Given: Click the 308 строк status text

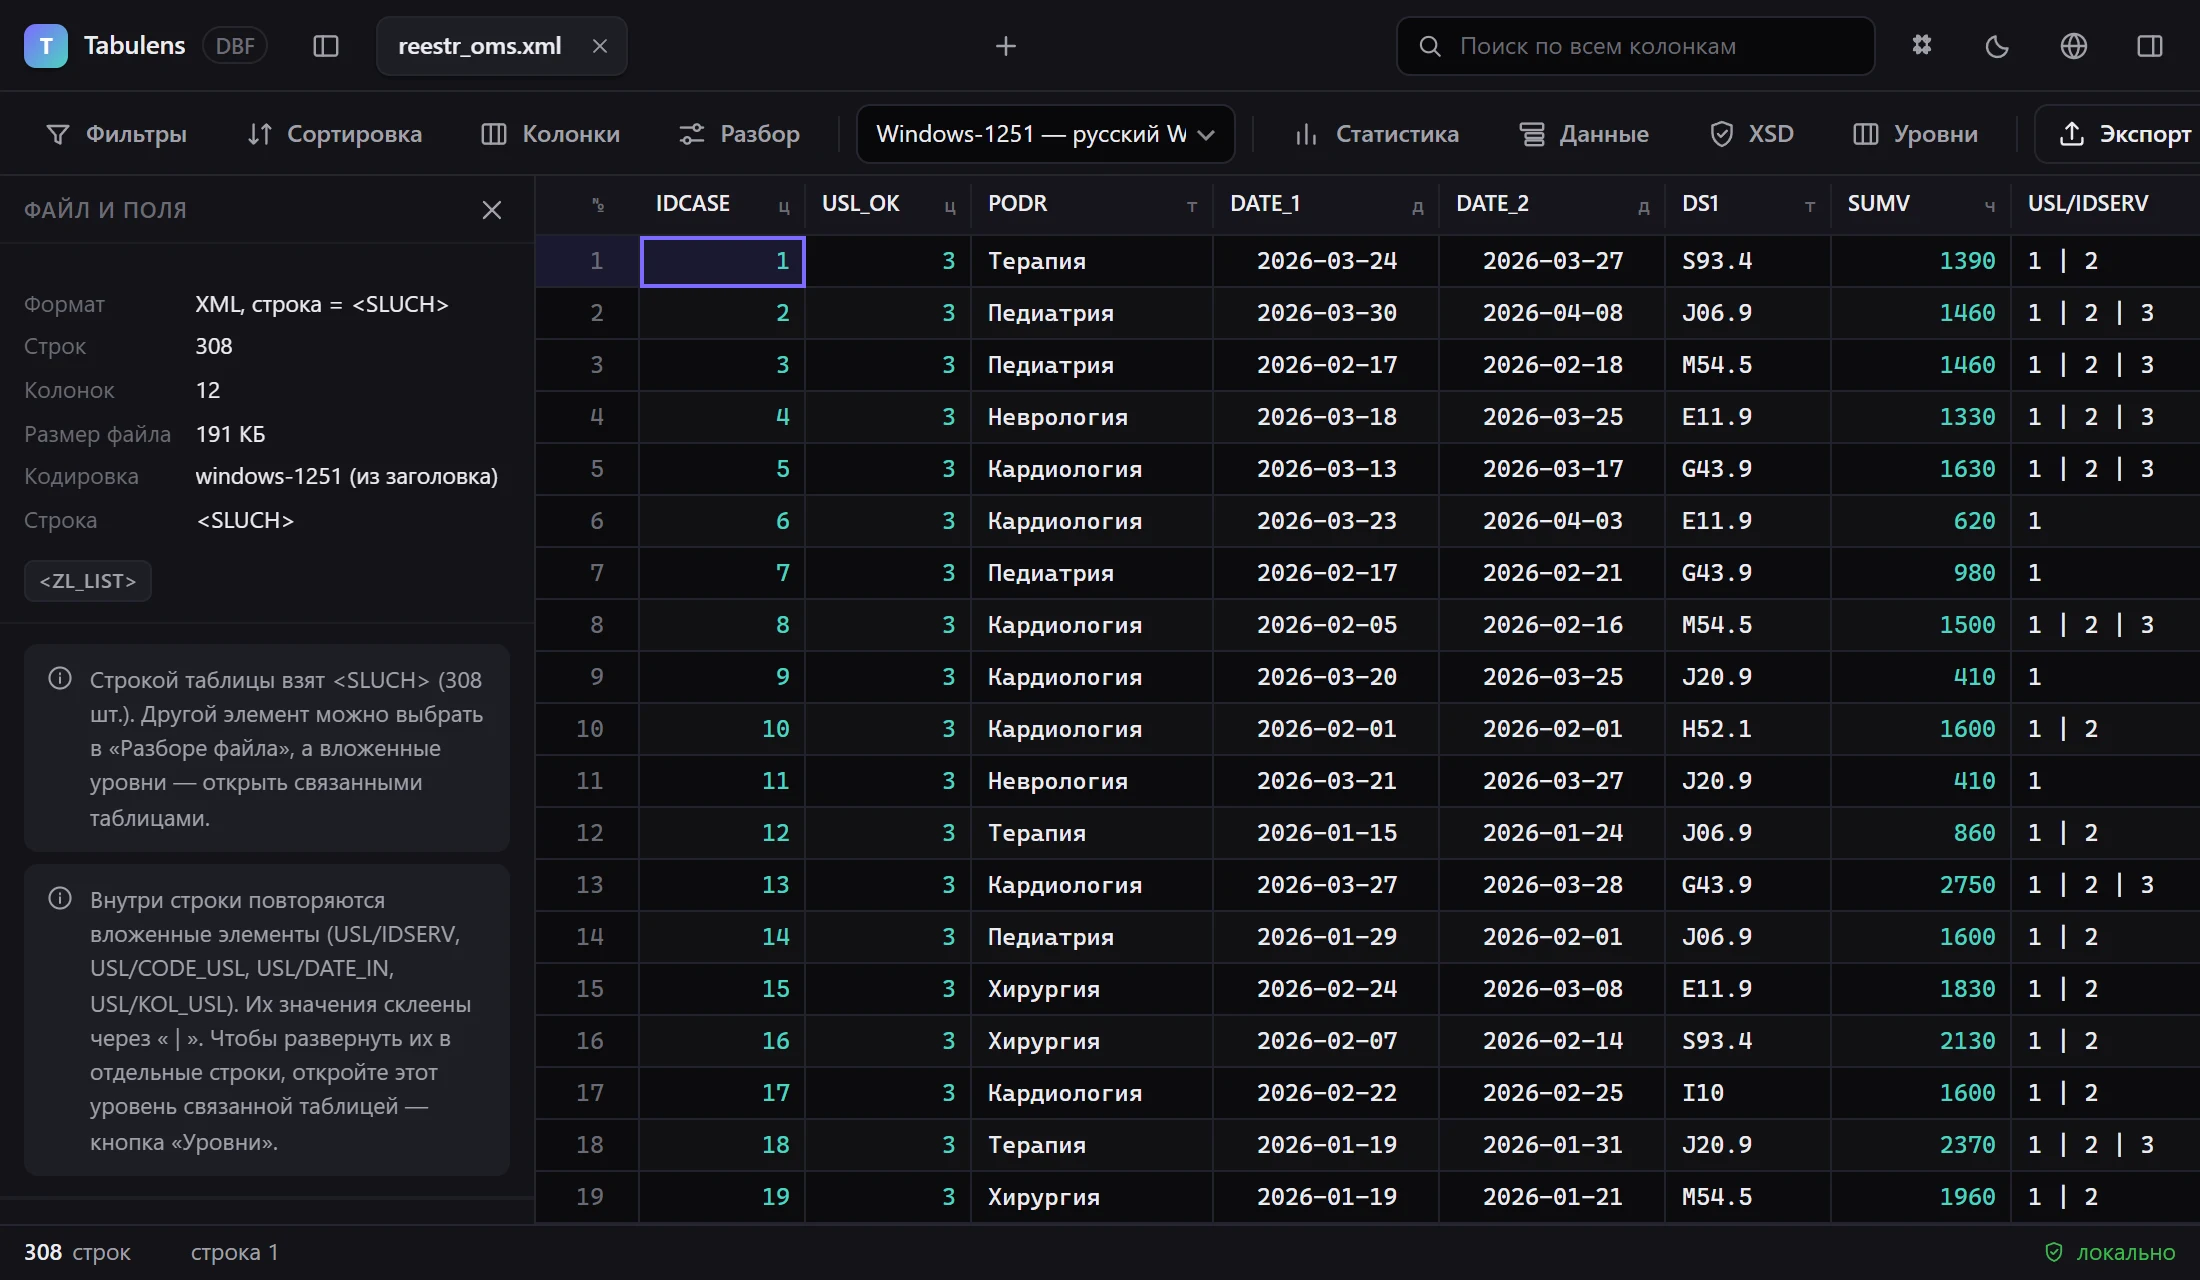Looking at the screenshot, I should click(x=77, y=1253).
